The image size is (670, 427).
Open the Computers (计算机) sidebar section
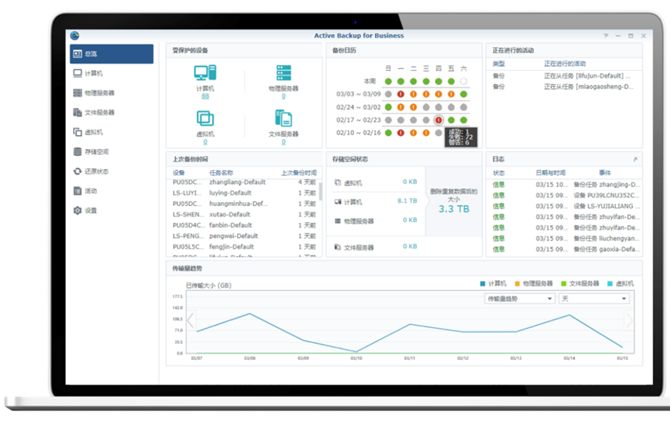click(x=112, y=74)
